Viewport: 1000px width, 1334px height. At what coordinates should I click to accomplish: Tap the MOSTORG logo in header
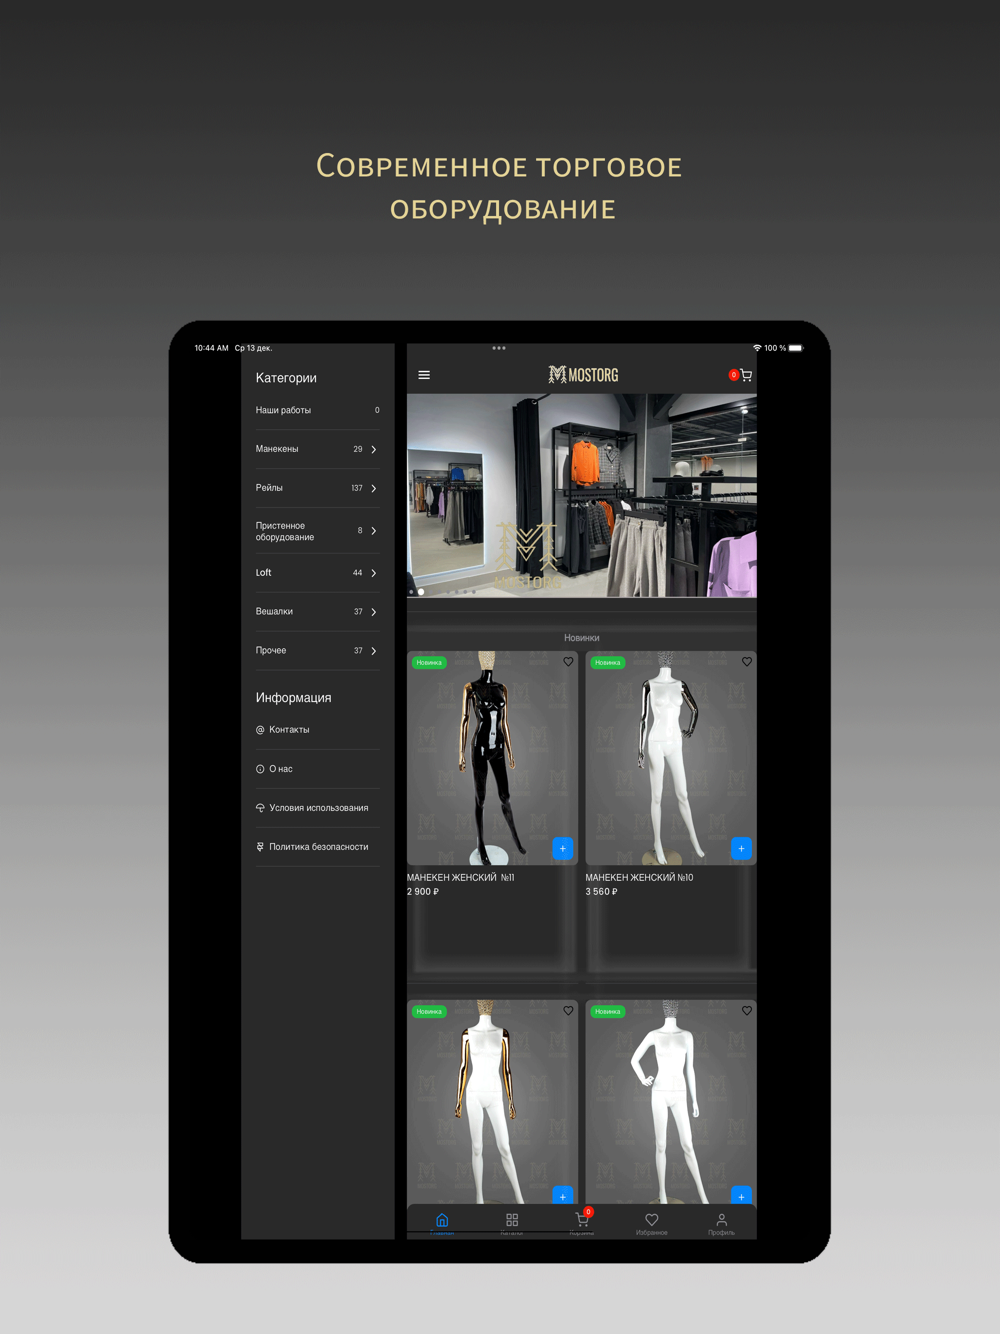coord(583,375)
